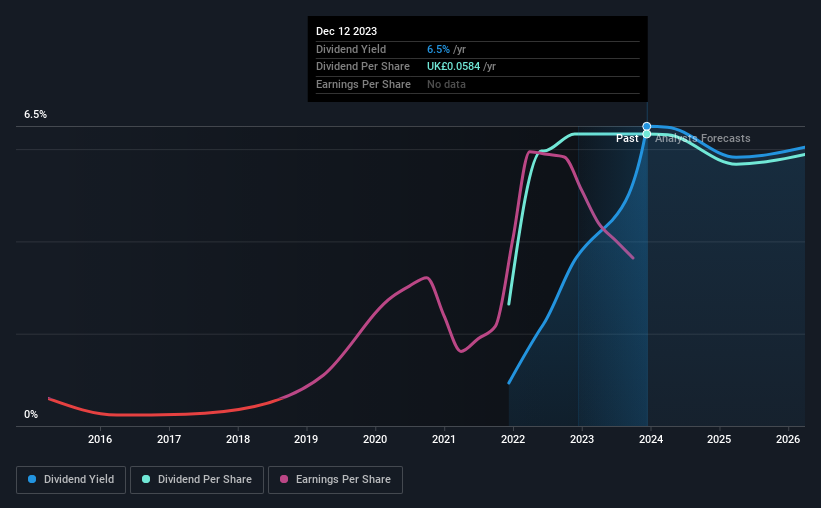Click the No data earnings tooltip value
The height and width of the screenshot is (508, 821).
tap(446, 84)
